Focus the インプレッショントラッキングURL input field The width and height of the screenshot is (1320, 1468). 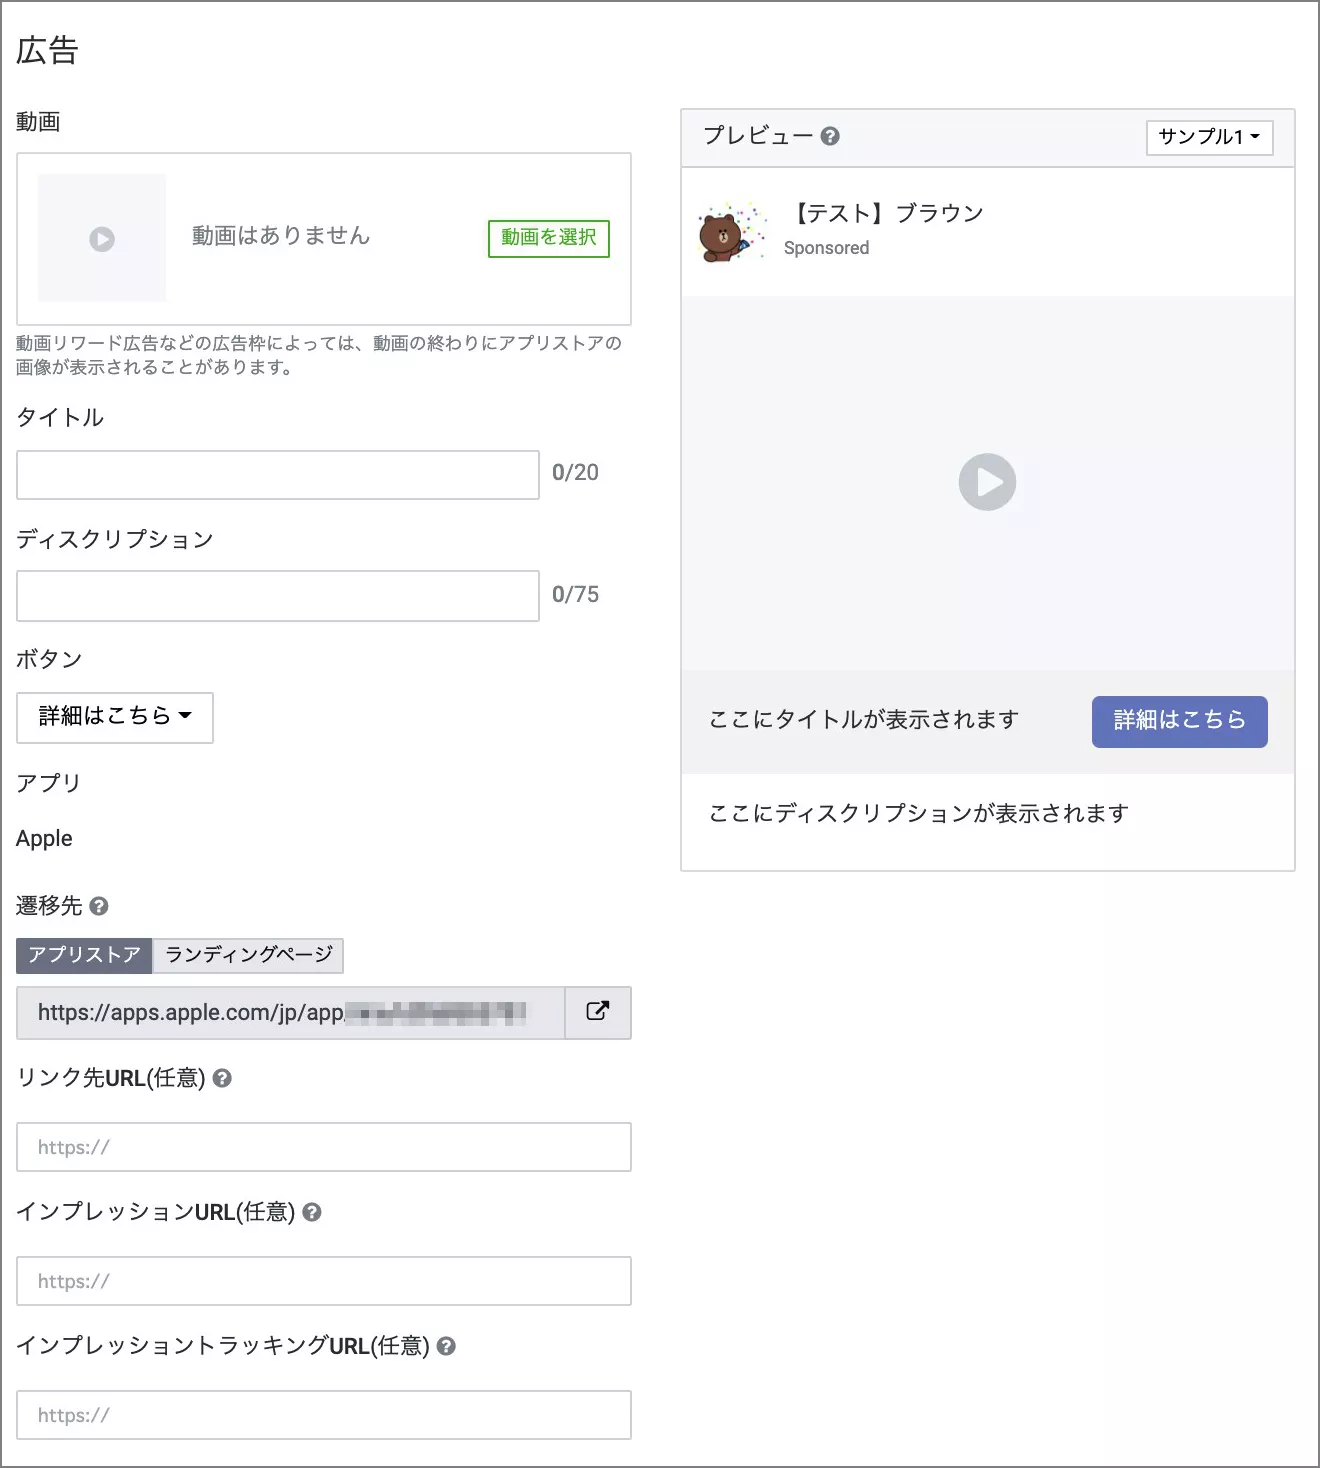point(324,1415)
